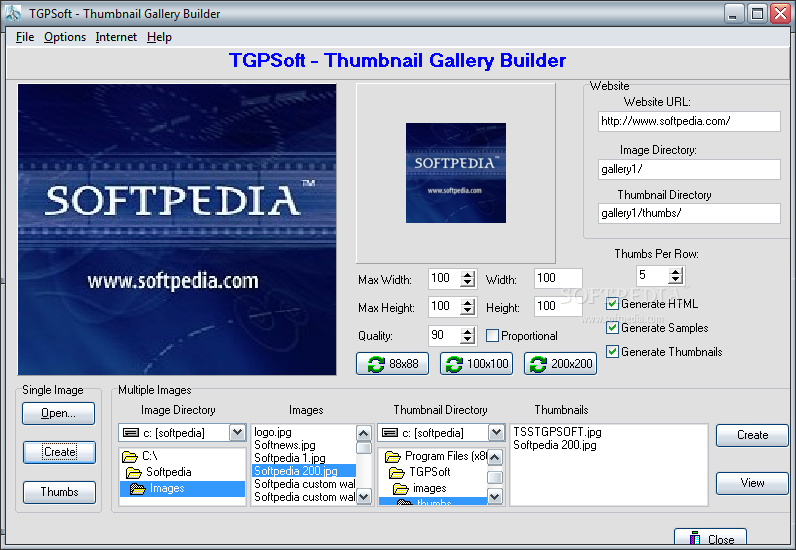796x550 pixels.
Task: Maximize the TGPSoft window
Action: pos(756,14)
